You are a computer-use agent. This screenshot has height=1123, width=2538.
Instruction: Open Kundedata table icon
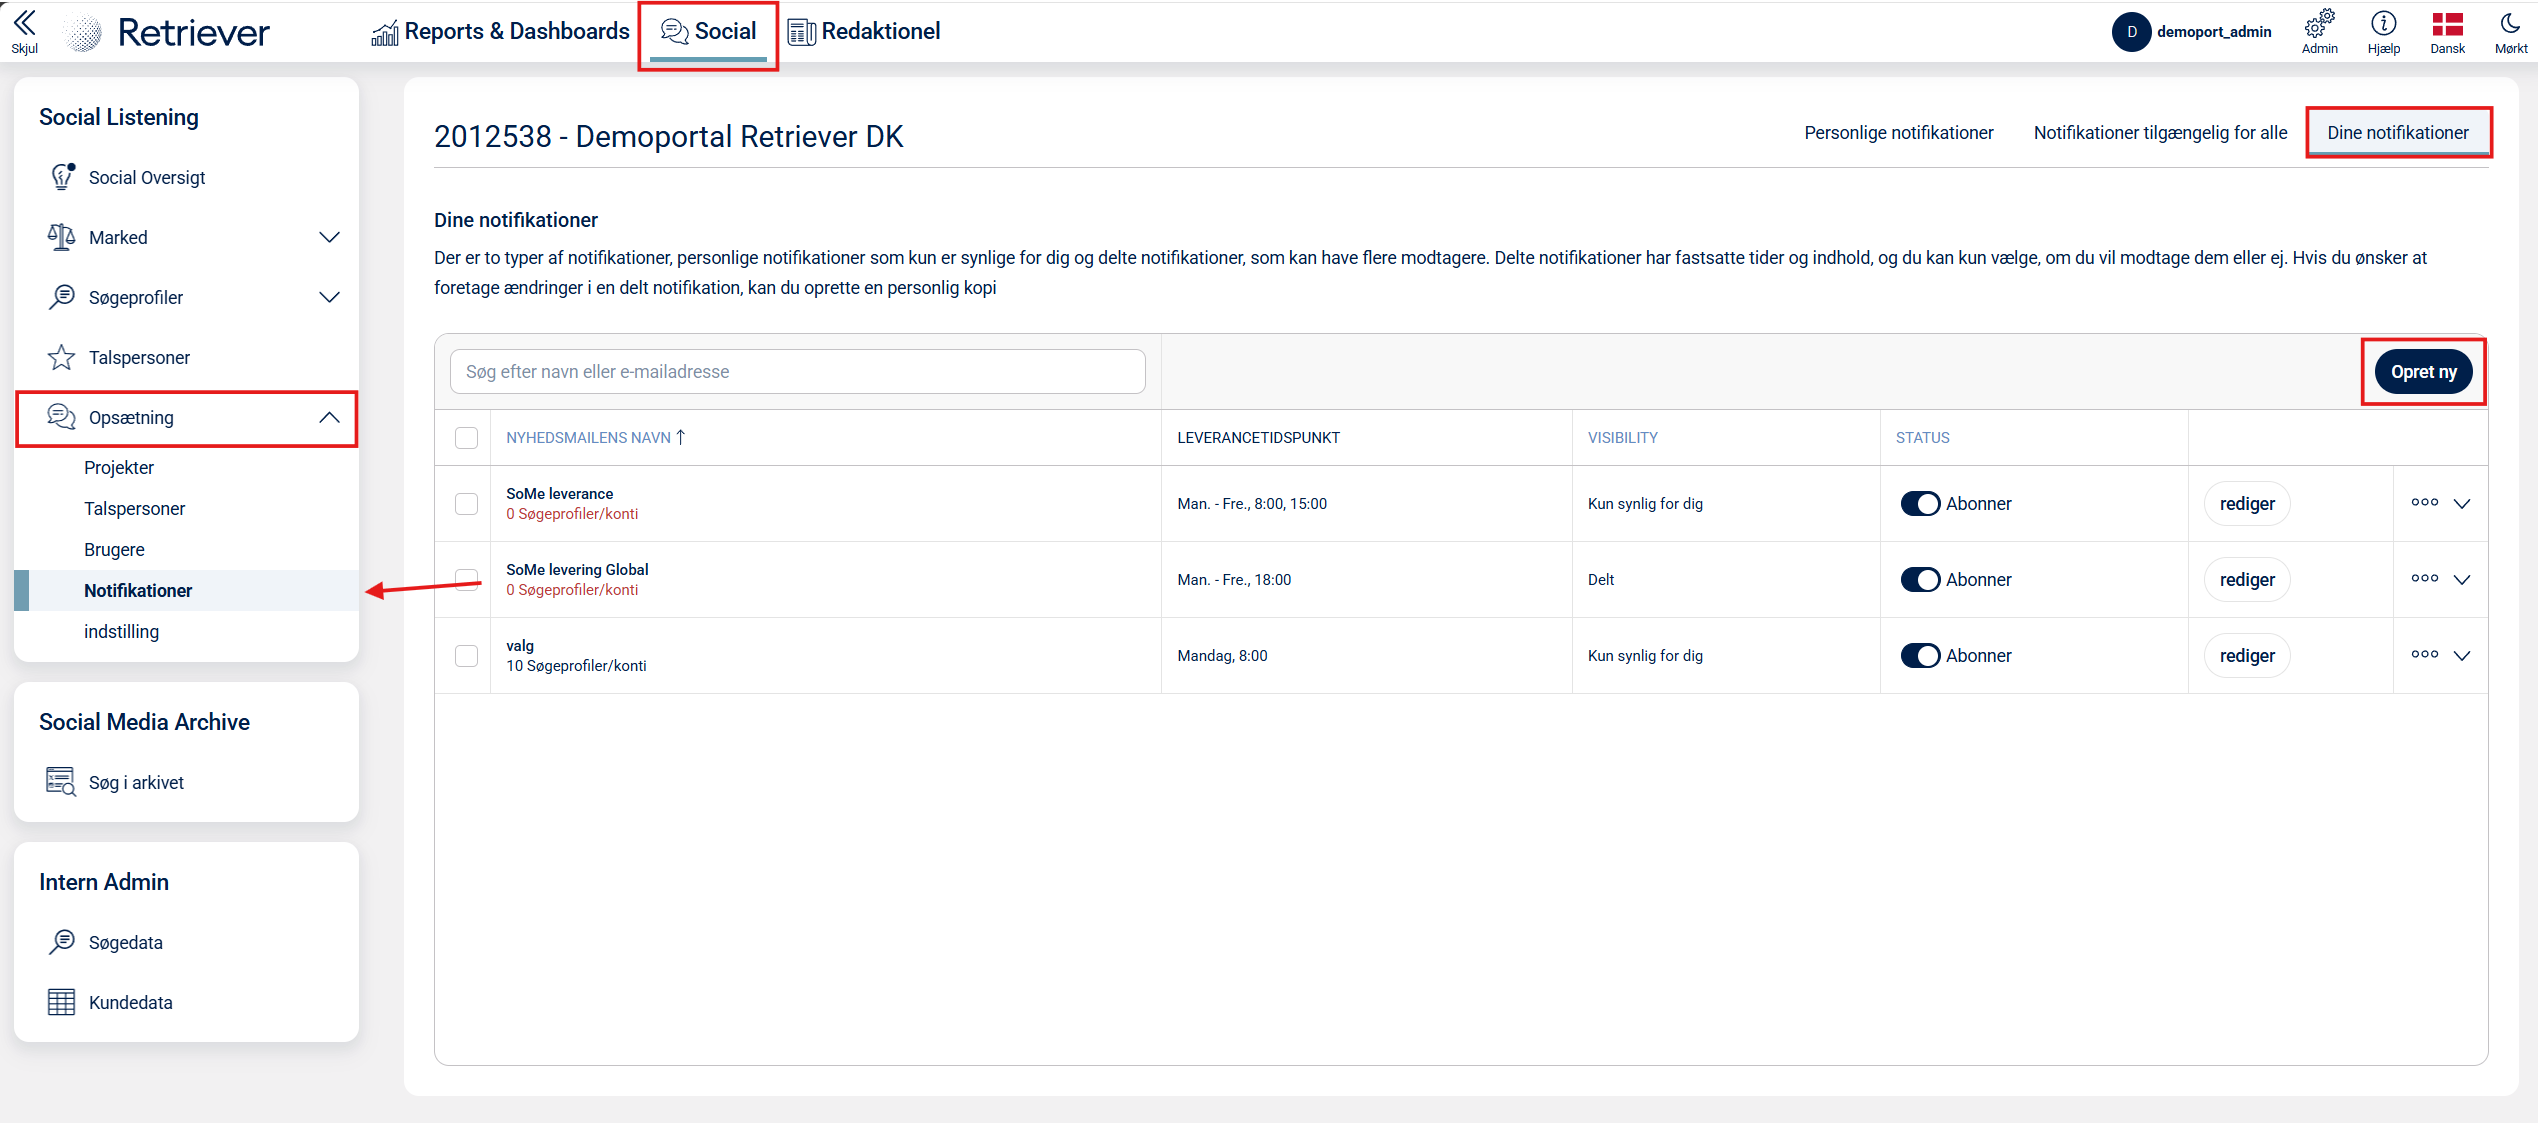(62, 1002)
